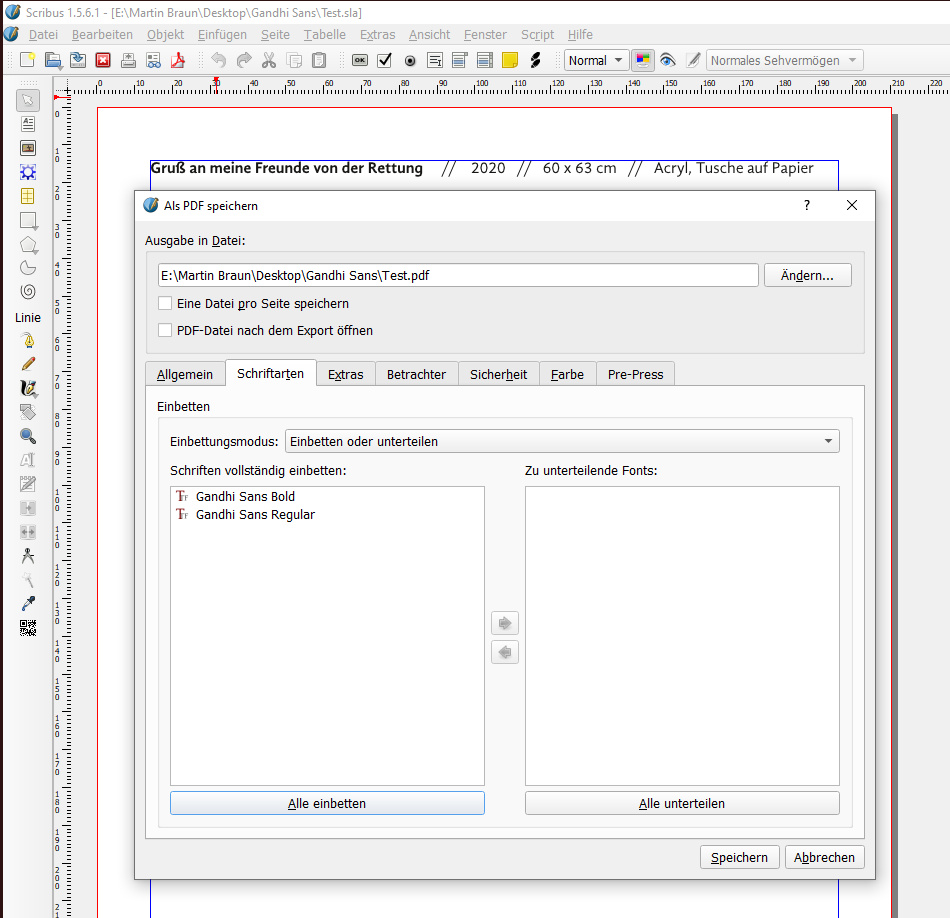The width and height of the screenshot is (950, 918).
Task: Select the Table tool in sidebar
Action: pyautogui.click(x=28, y=196)
